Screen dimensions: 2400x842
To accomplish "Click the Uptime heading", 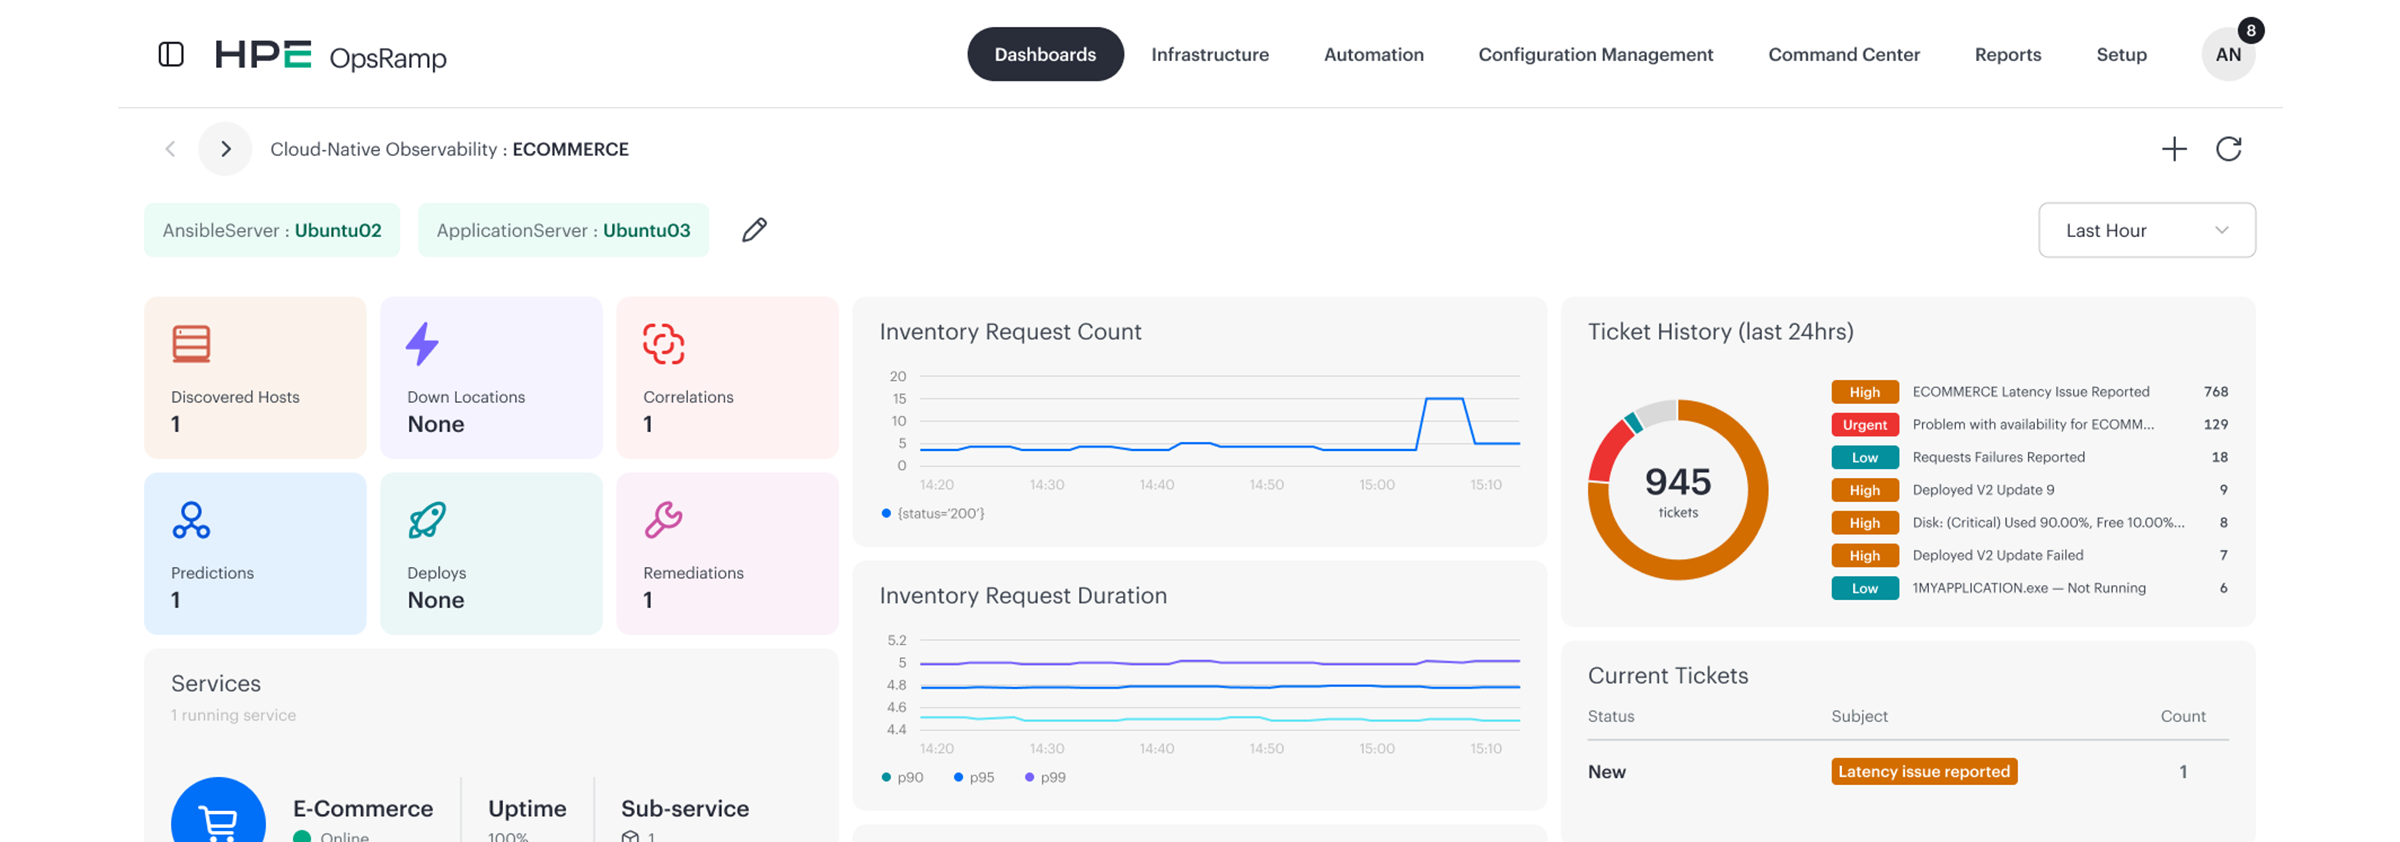I will pyautogui.click(x=527, y=808).
